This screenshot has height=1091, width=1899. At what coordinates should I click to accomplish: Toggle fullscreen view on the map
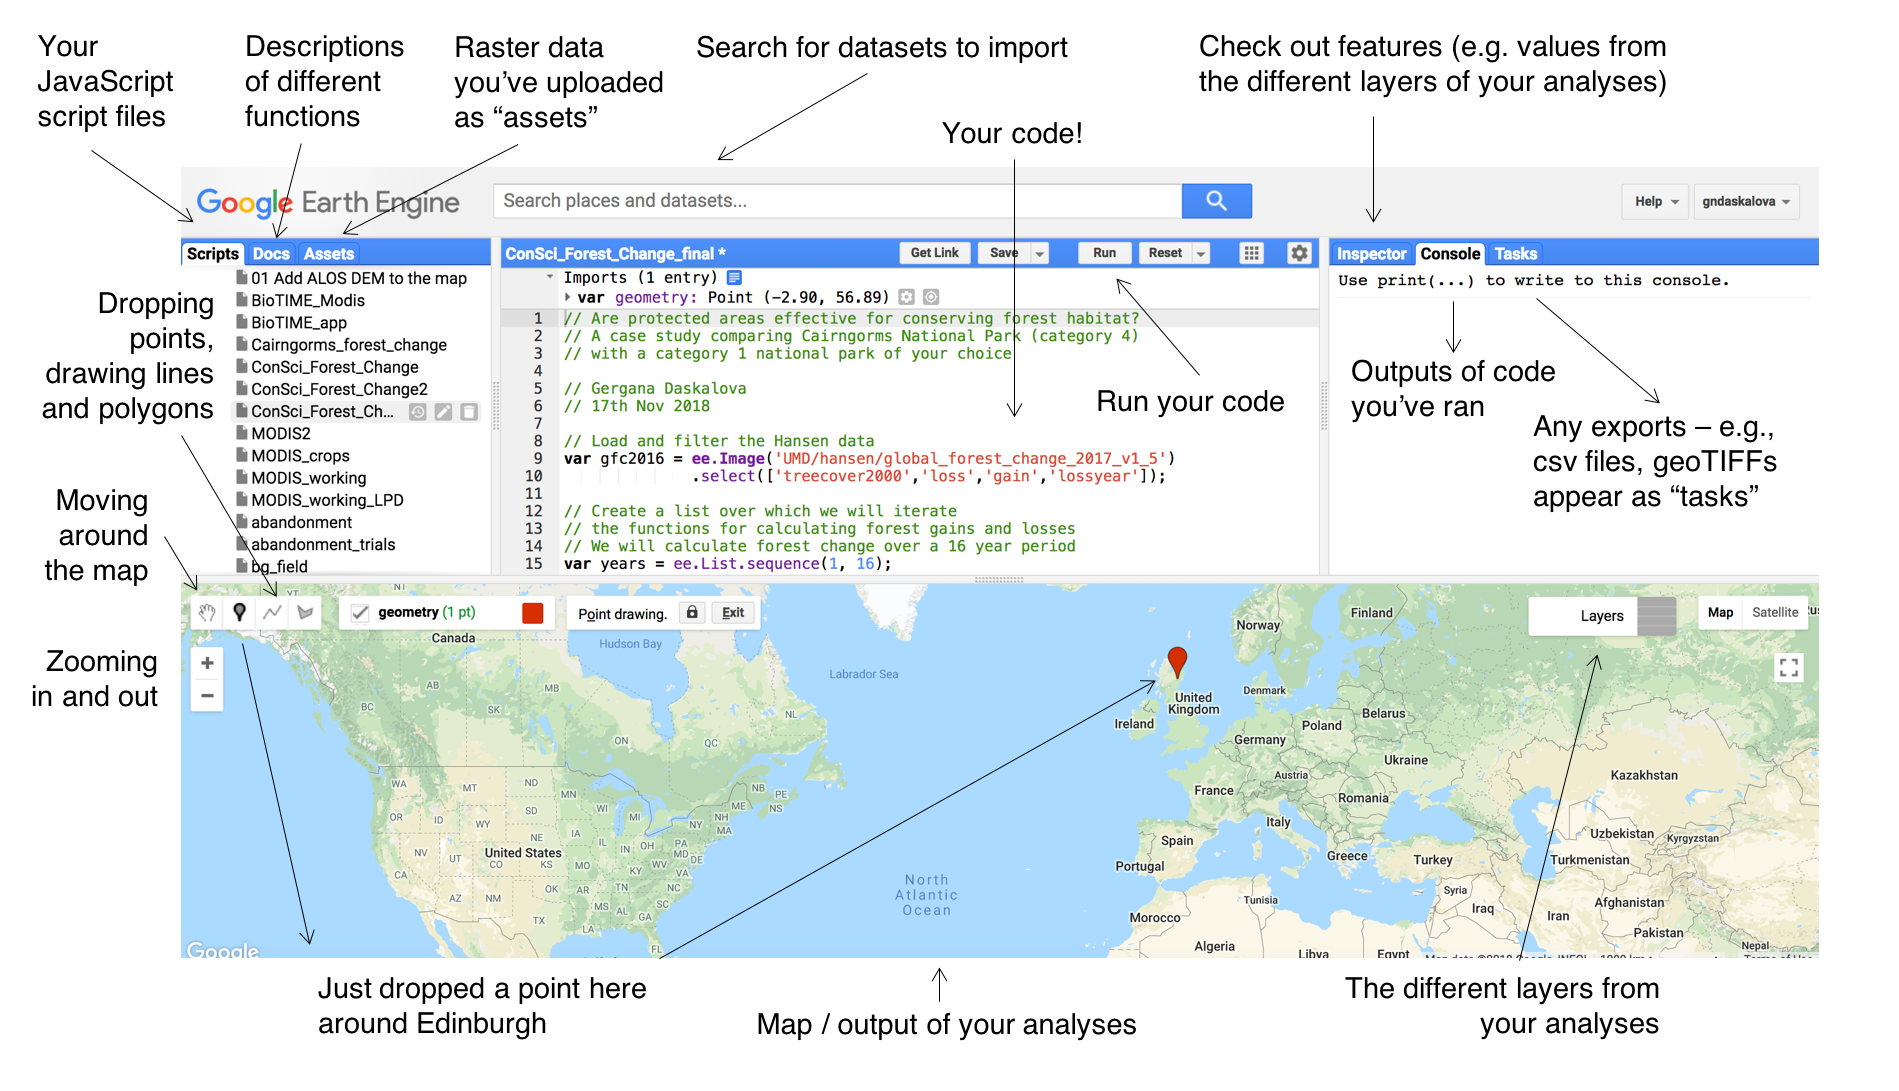[1788, 668]
